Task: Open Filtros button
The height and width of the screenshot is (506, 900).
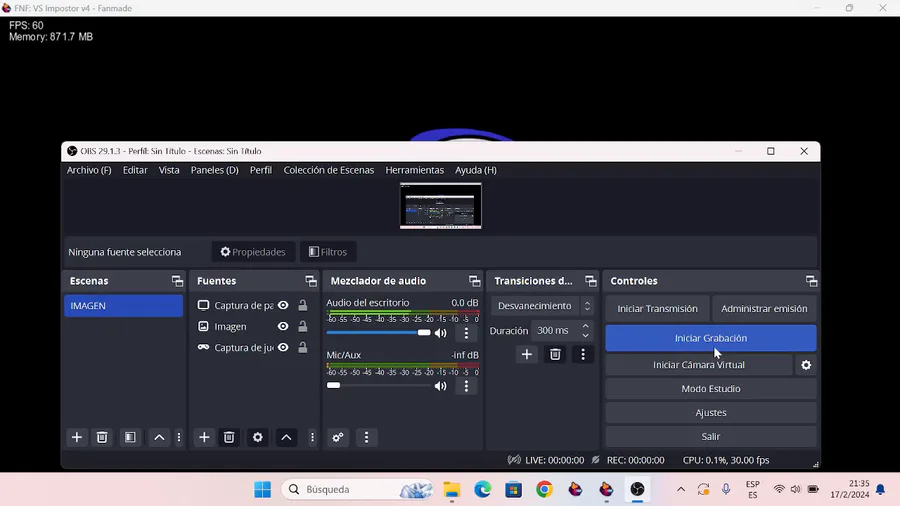Action: click(x=328, y=252)
